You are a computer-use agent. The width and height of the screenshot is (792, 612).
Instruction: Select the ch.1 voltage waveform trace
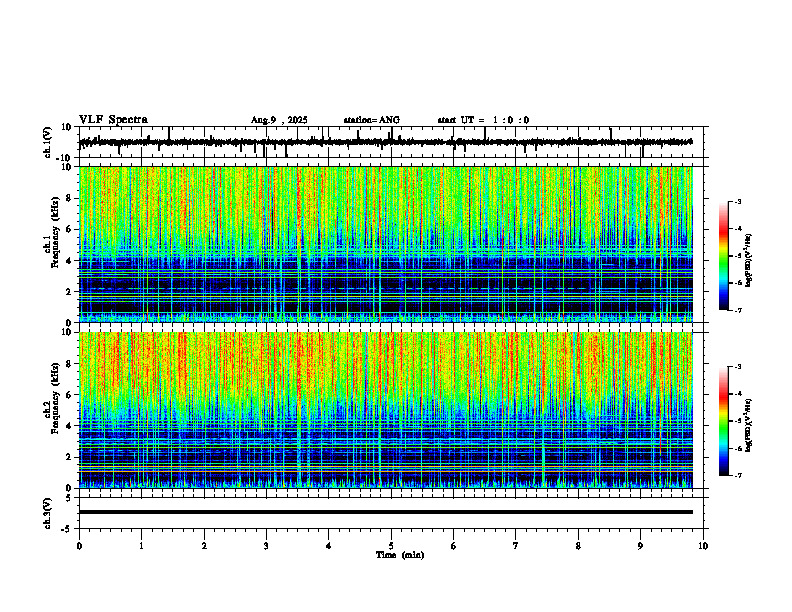tap(385, 142)
